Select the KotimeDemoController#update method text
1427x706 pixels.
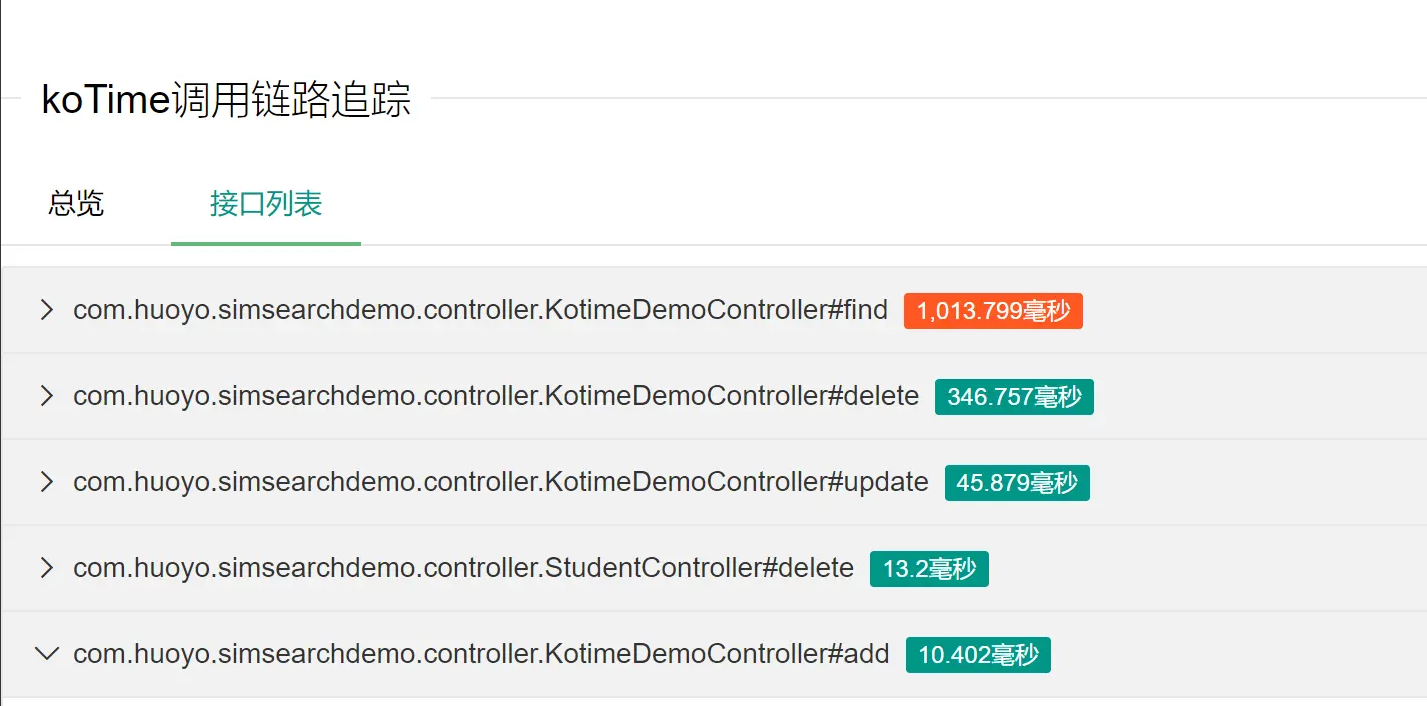click(x=498, y=482)
